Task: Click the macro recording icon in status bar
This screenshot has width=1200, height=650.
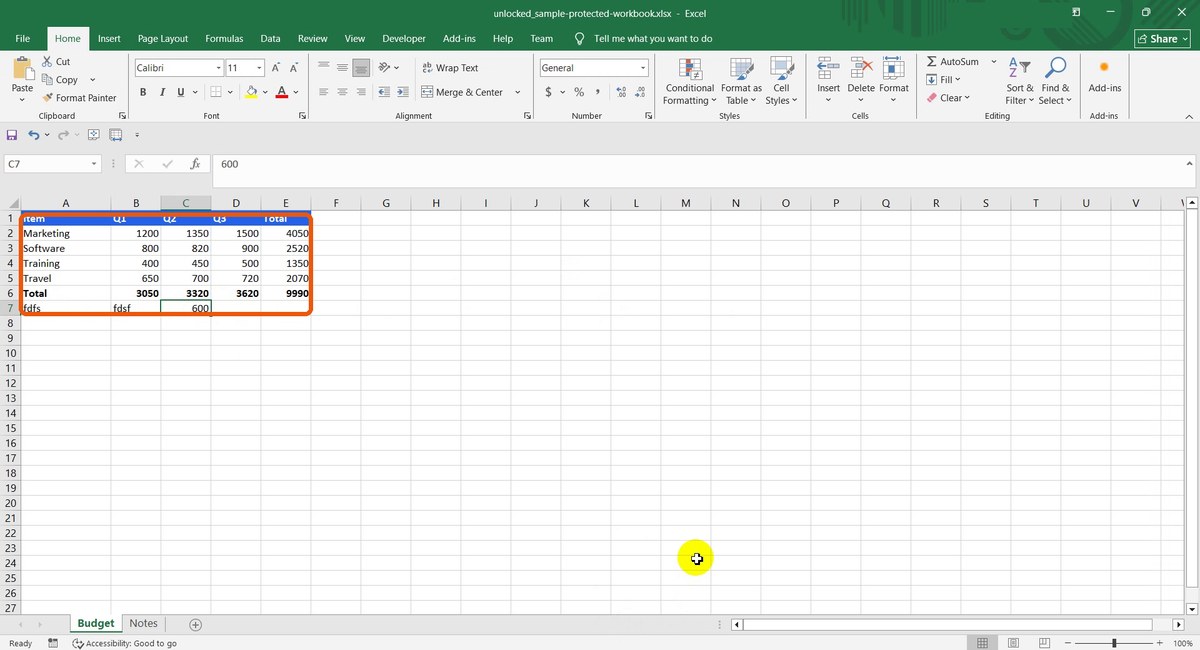Action: [x=53, y=643]
